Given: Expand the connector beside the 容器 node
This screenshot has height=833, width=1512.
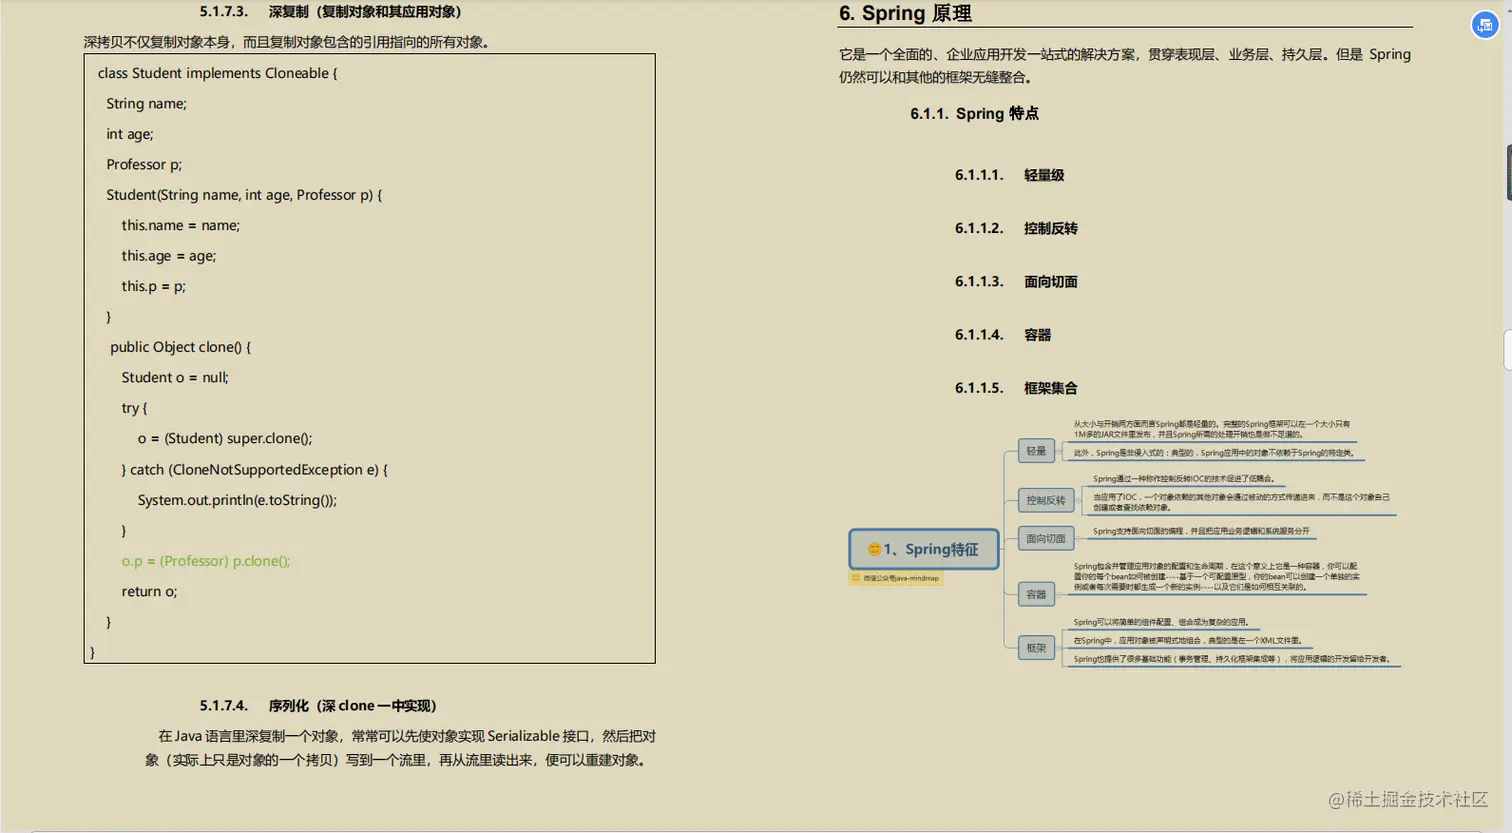Looking at the screenshot, I should [x=1058, y=595].
